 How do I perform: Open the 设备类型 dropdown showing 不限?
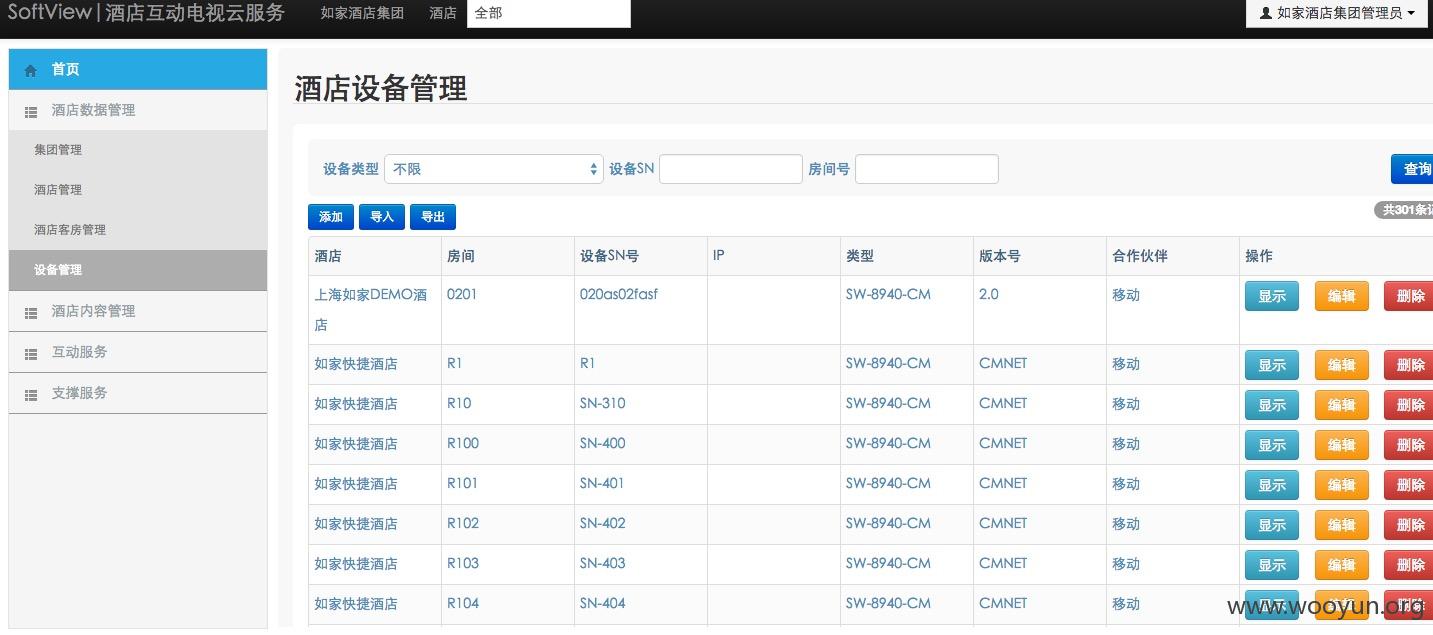pos(494,169)
